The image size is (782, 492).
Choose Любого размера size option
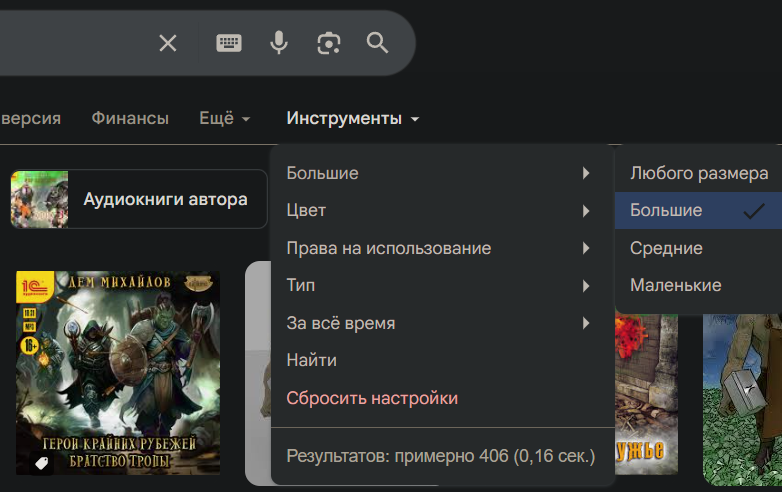[698, 173]
